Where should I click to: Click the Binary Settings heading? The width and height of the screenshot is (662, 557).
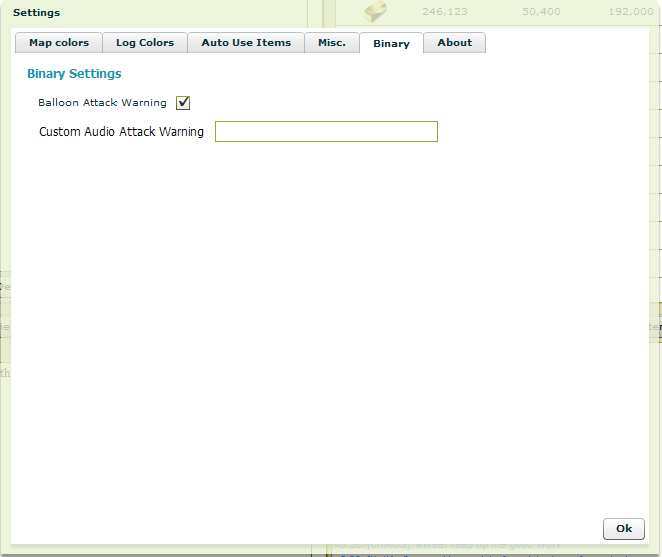74,74
